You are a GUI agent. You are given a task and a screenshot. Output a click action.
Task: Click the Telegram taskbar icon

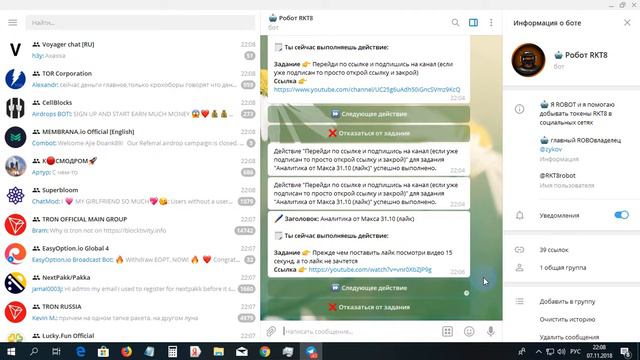click(311, 351)
